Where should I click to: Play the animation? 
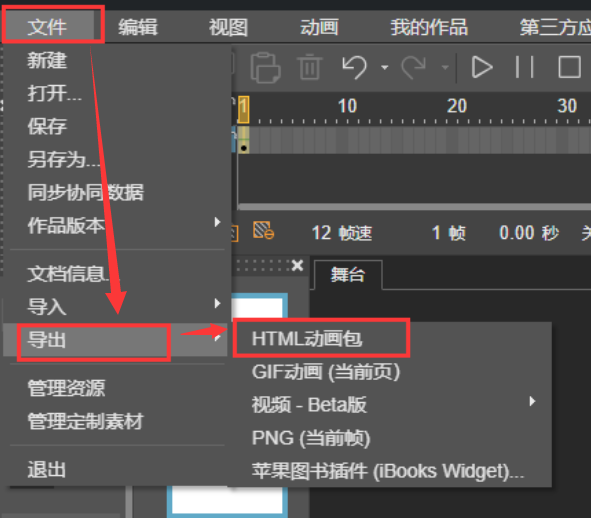coord(482,67)
